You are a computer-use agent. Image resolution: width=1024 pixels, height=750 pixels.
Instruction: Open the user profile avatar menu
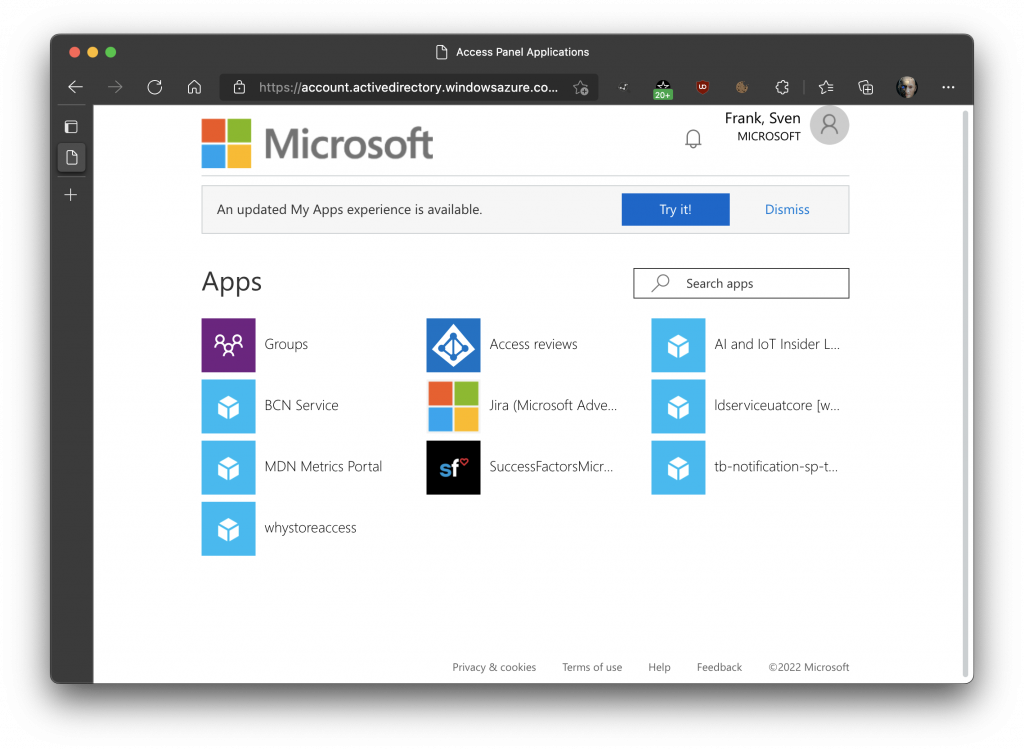pyautogui.click(x=829, y=125)
